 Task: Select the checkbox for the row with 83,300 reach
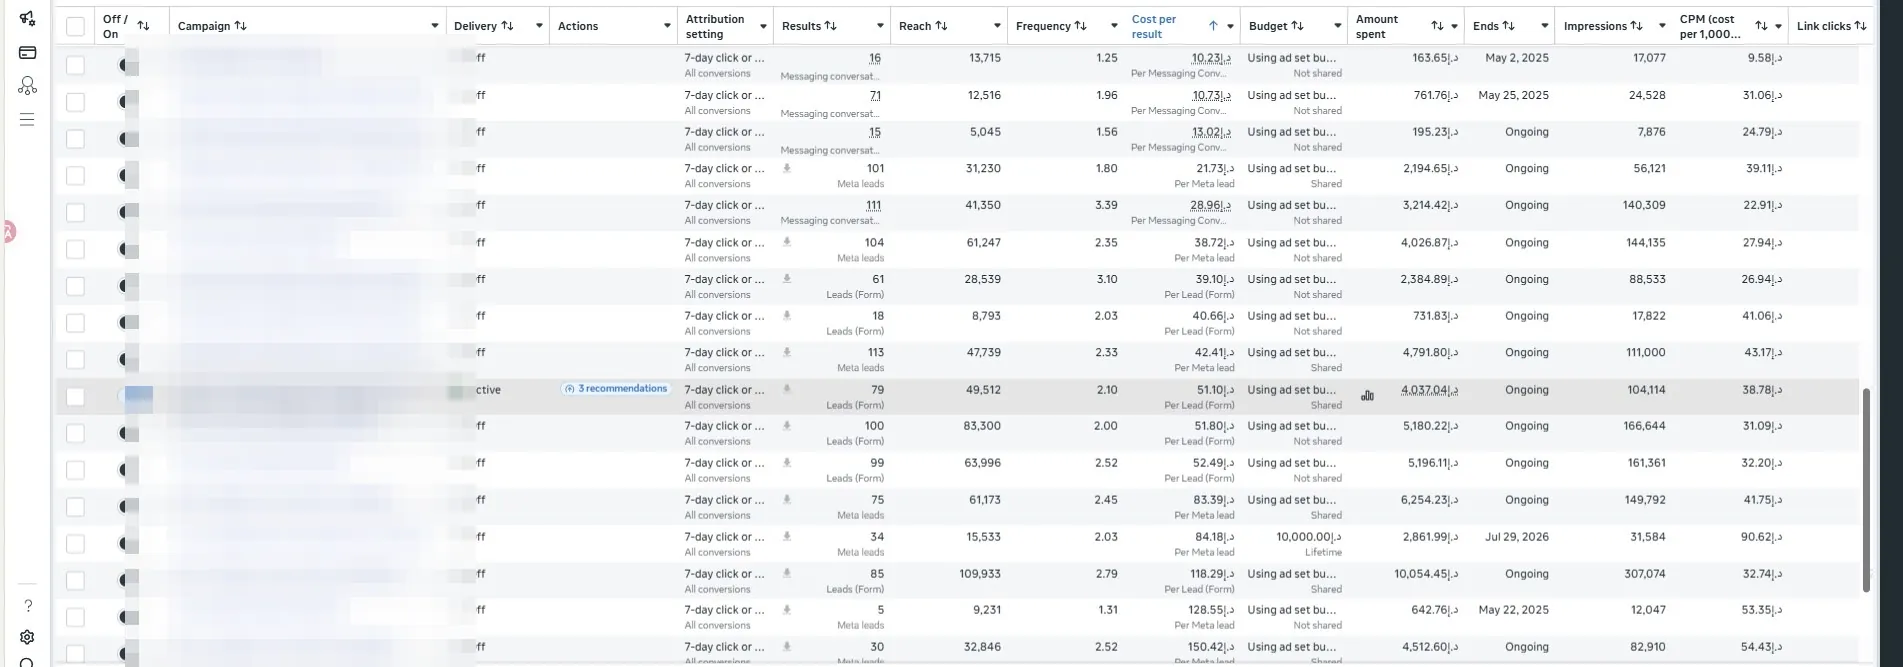coord(75,433)
